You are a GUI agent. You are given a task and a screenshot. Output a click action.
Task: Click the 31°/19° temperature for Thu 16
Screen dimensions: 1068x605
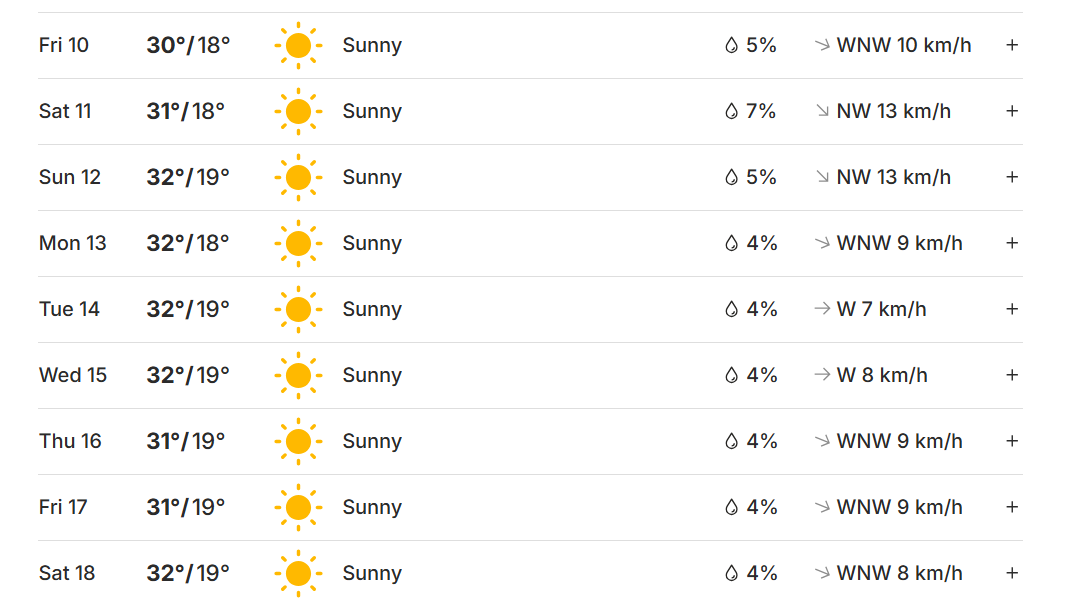click(186, 441)
